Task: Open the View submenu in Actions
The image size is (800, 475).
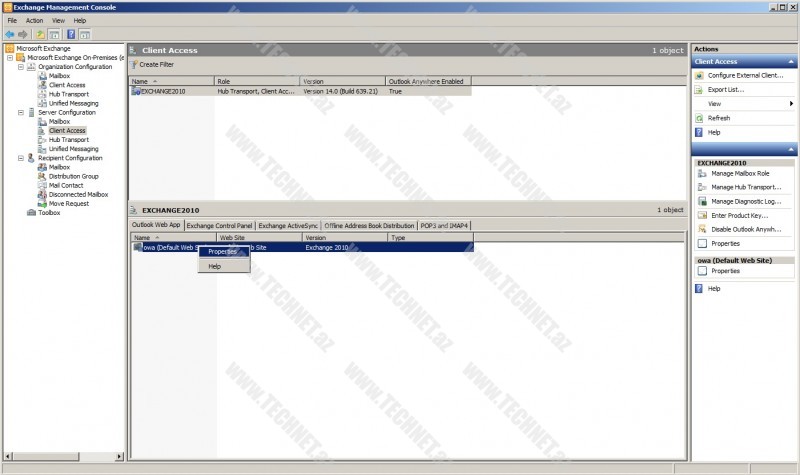Action: click(744, 104)
